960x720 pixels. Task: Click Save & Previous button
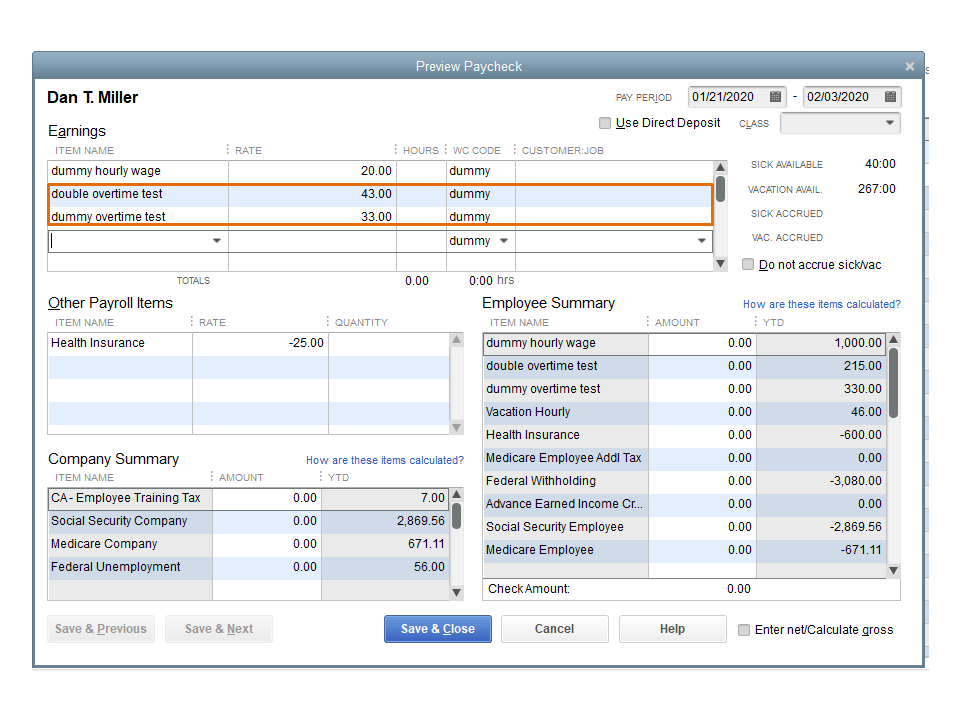tap(101, 629)
